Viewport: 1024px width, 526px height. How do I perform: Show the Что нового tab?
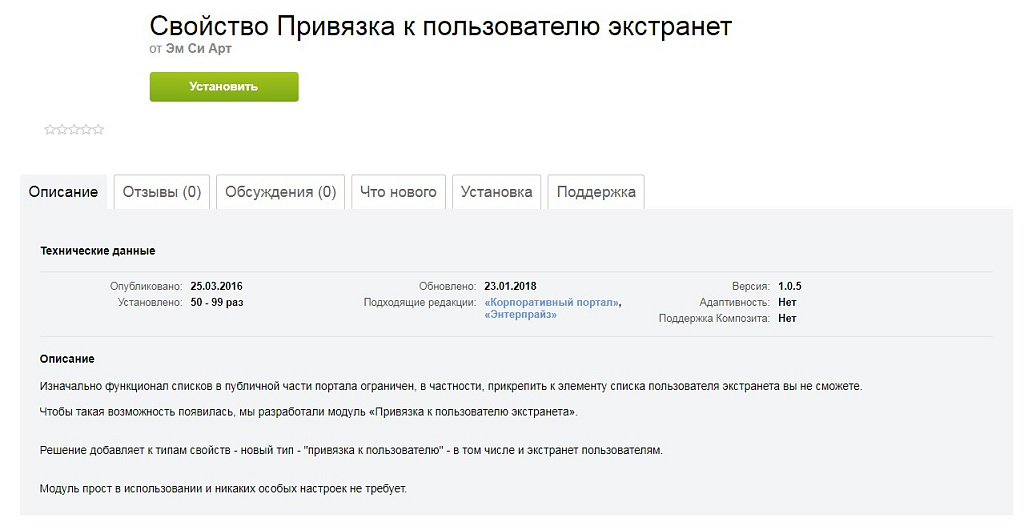tap(398, 192)
